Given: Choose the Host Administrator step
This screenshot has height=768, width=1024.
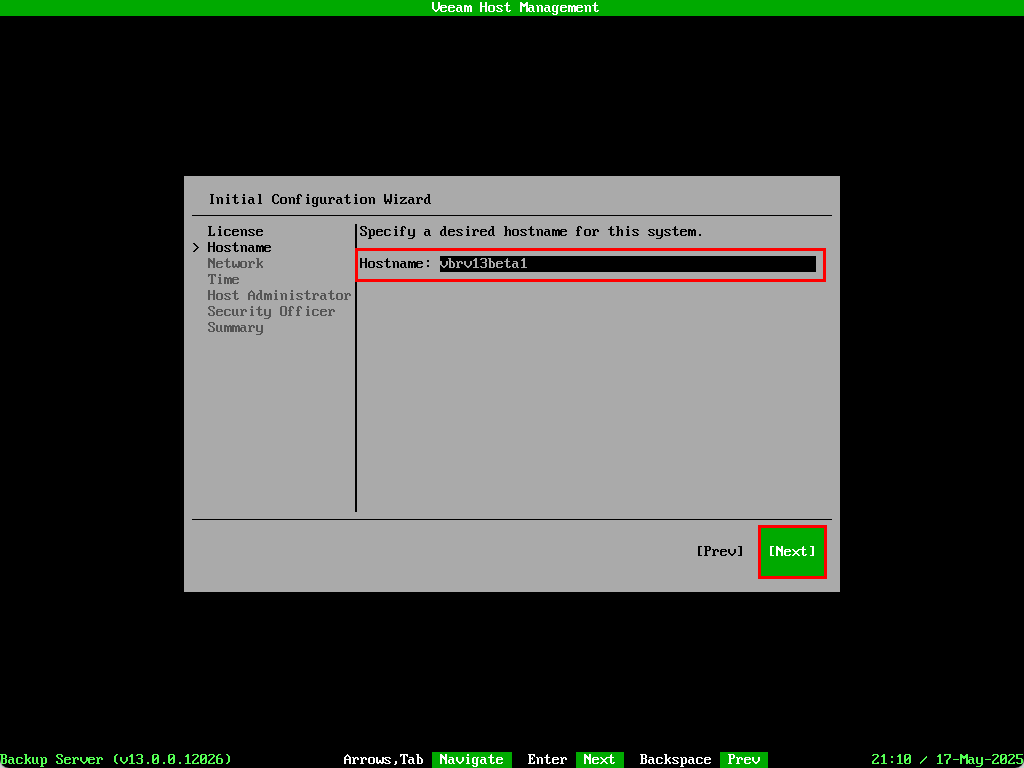Looking at the screenshot, I should coord(279,295).
